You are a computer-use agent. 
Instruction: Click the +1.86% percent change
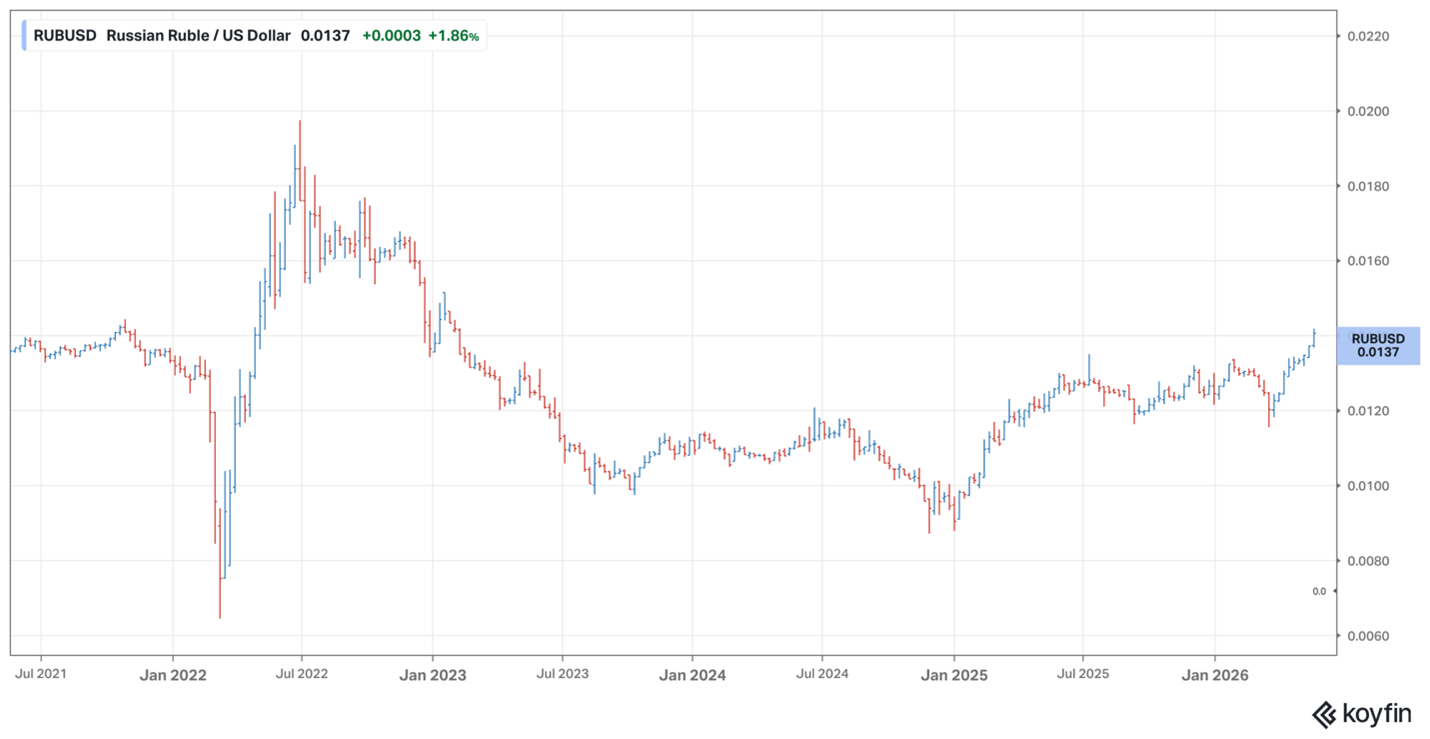coord(454,36)
